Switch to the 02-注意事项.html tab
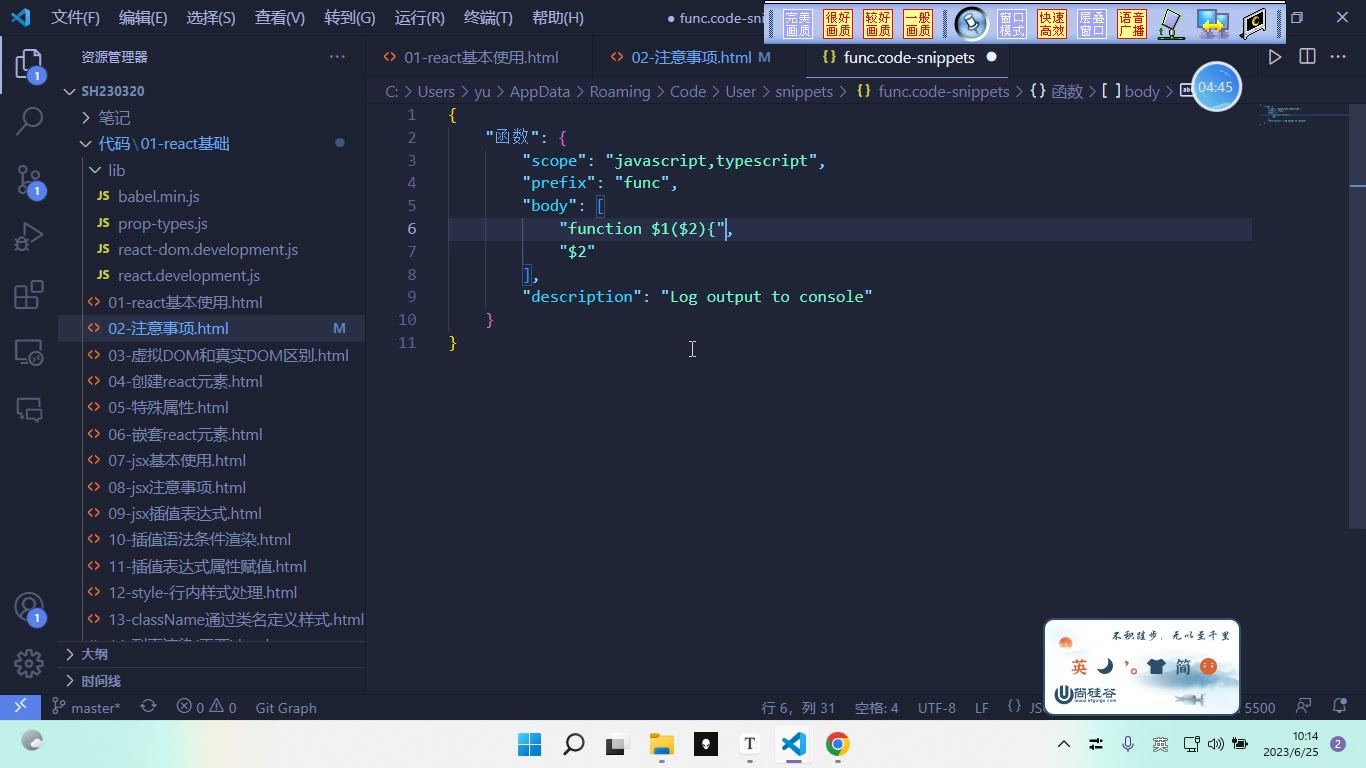 pos(691,57)
